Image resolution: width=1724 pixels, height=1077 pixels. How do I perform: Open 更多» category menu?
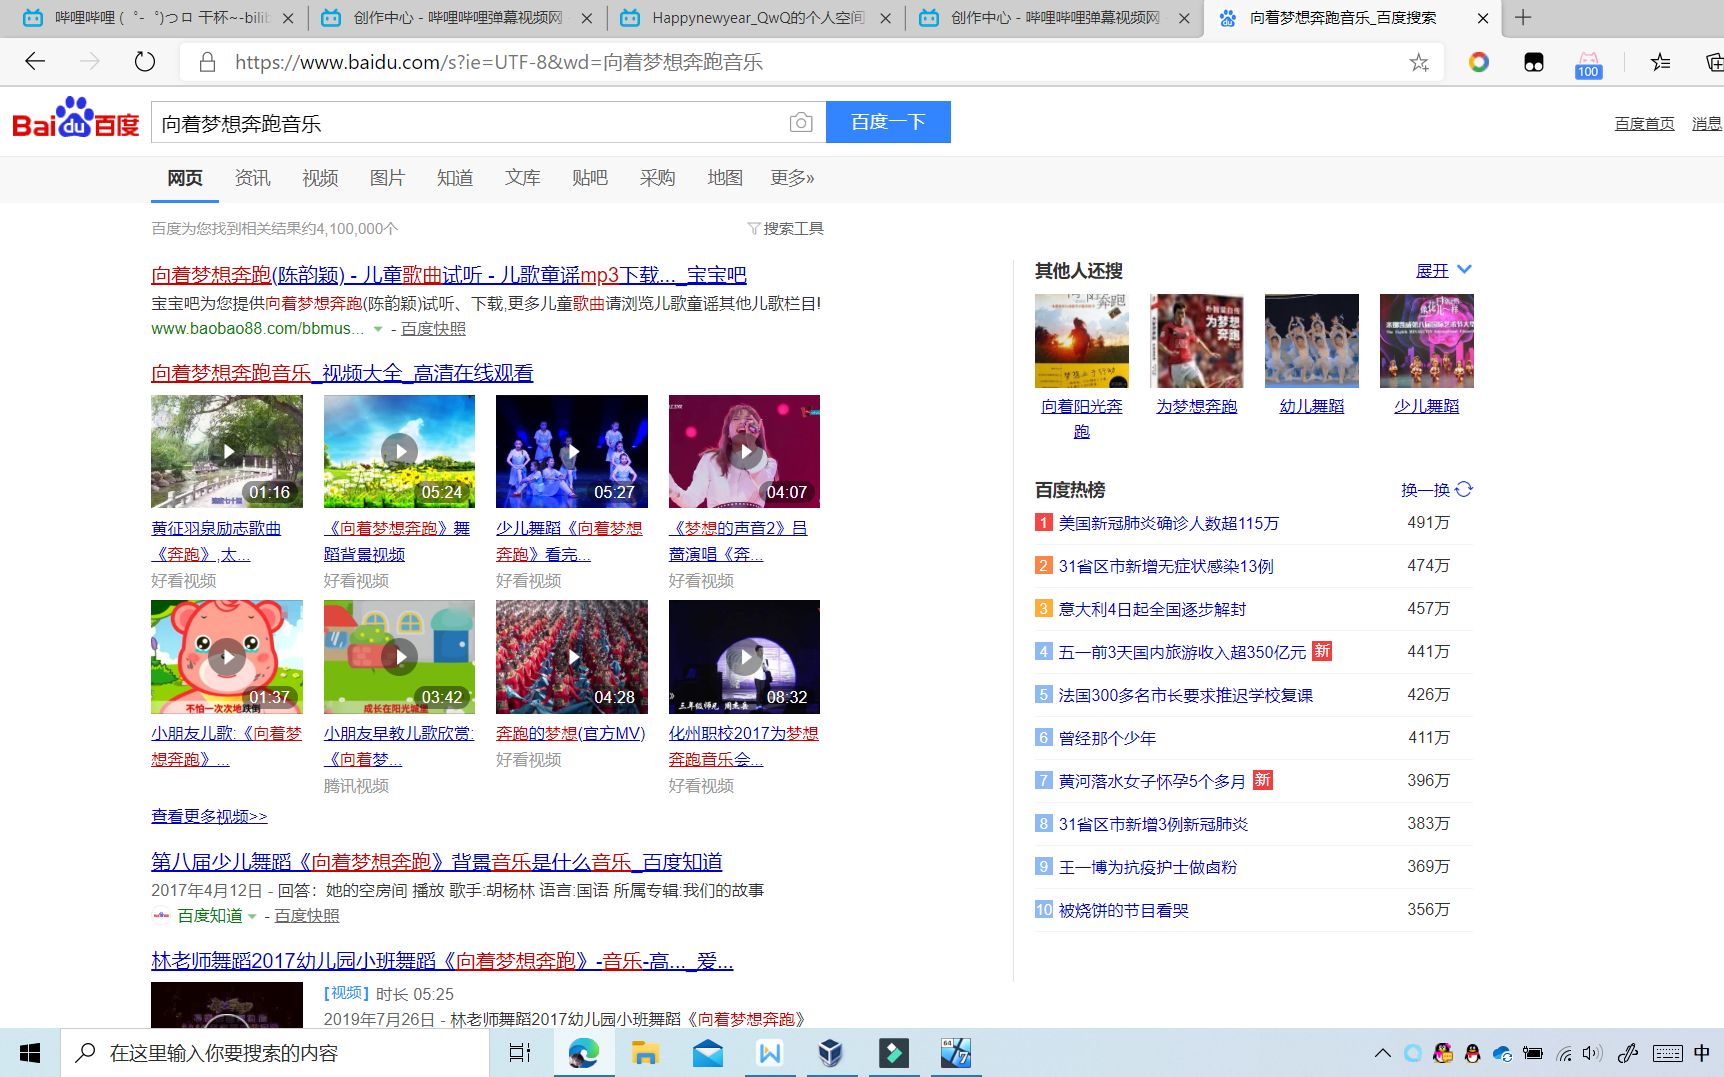pos(792,178)
